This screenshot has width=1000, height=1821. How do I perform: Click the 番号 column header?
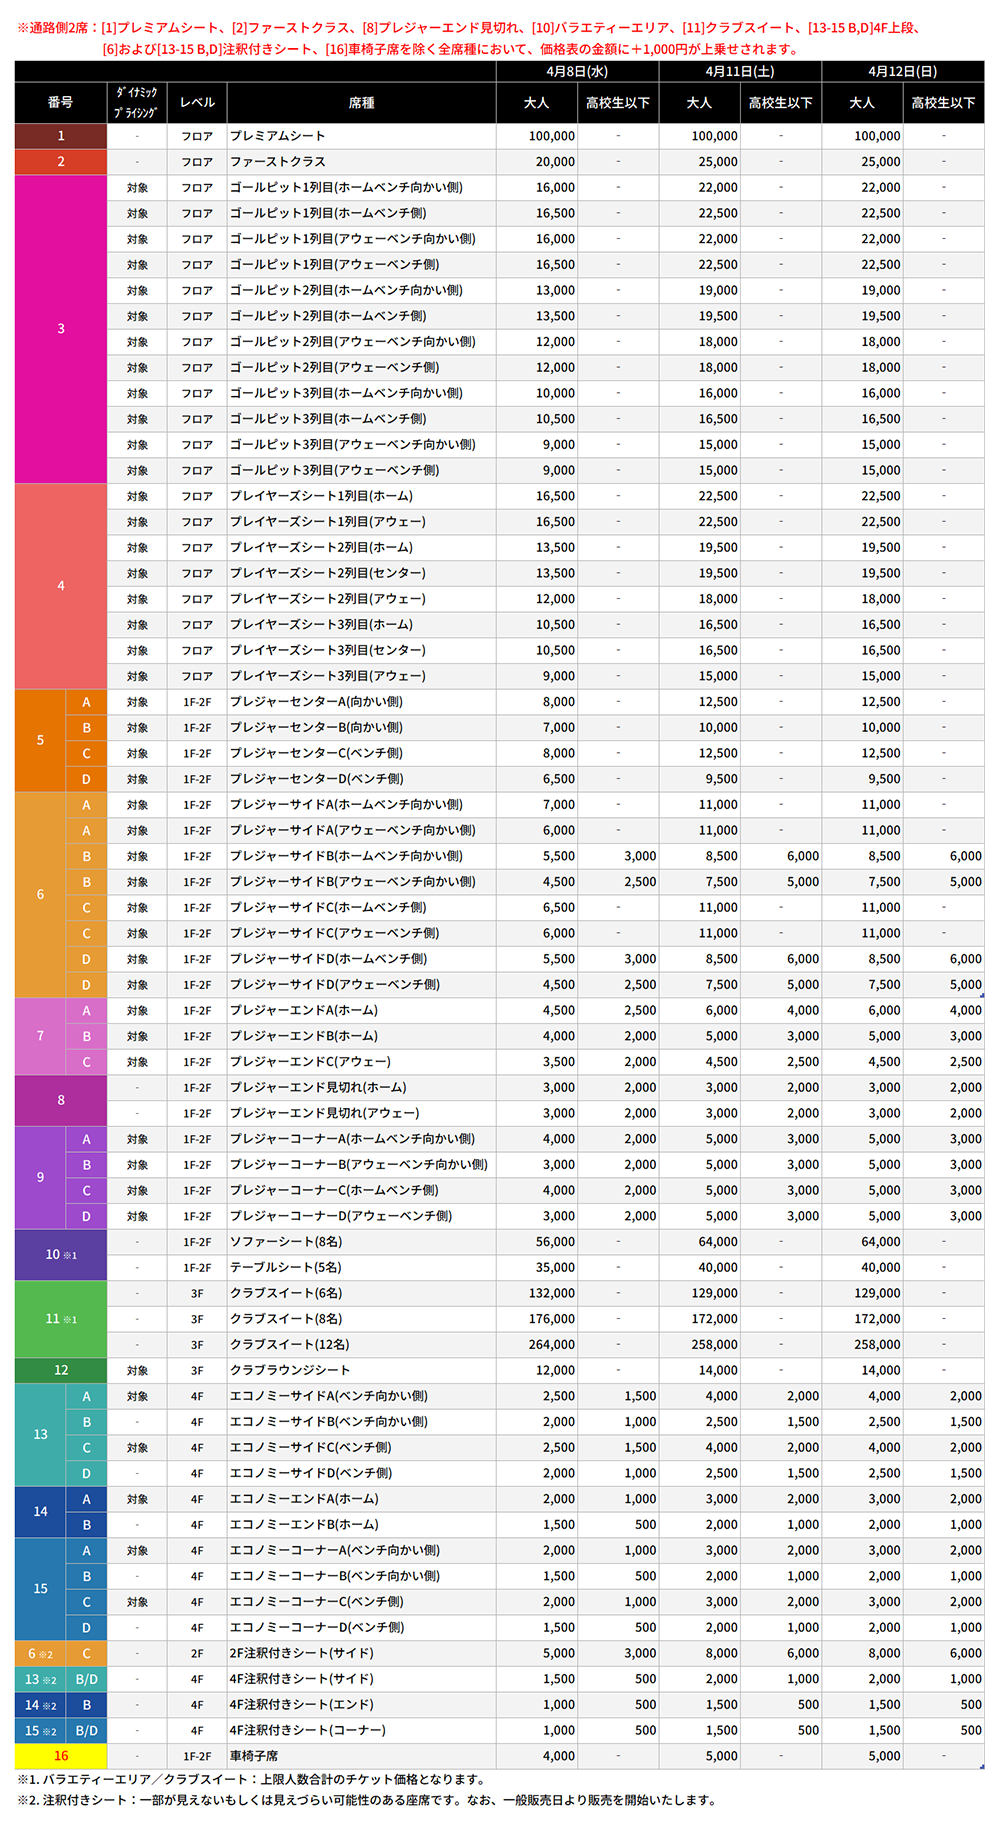click(x=60, y=103)
